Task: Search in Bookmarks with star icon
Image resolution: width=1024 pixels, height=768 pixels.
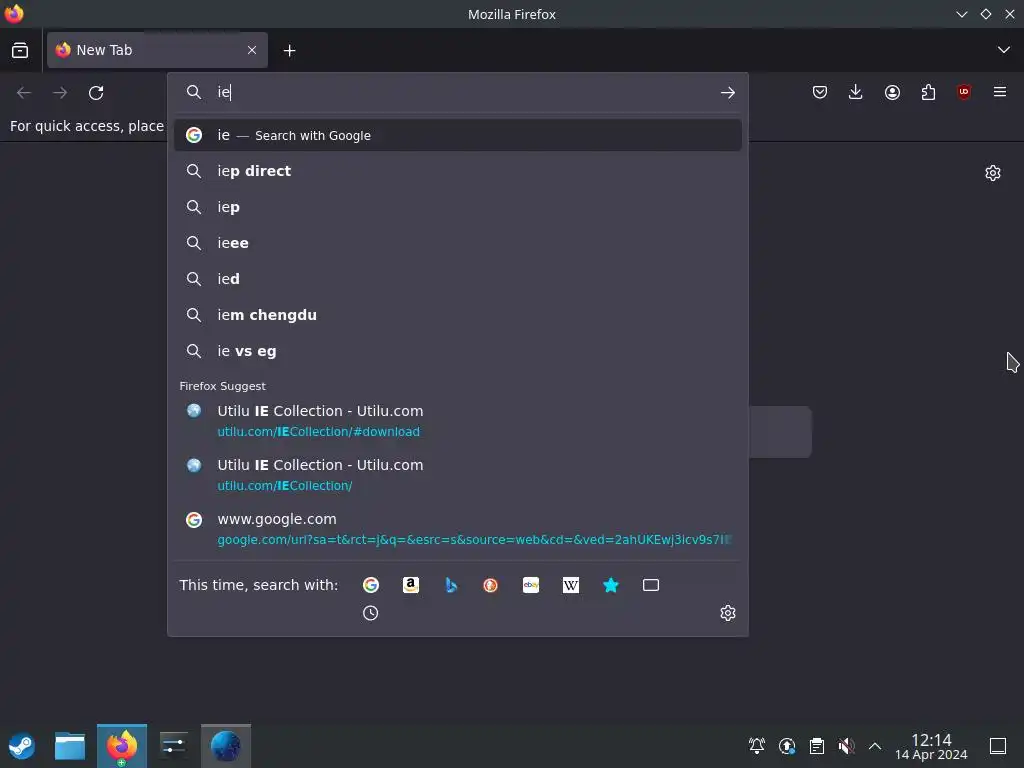Action: 611,585
